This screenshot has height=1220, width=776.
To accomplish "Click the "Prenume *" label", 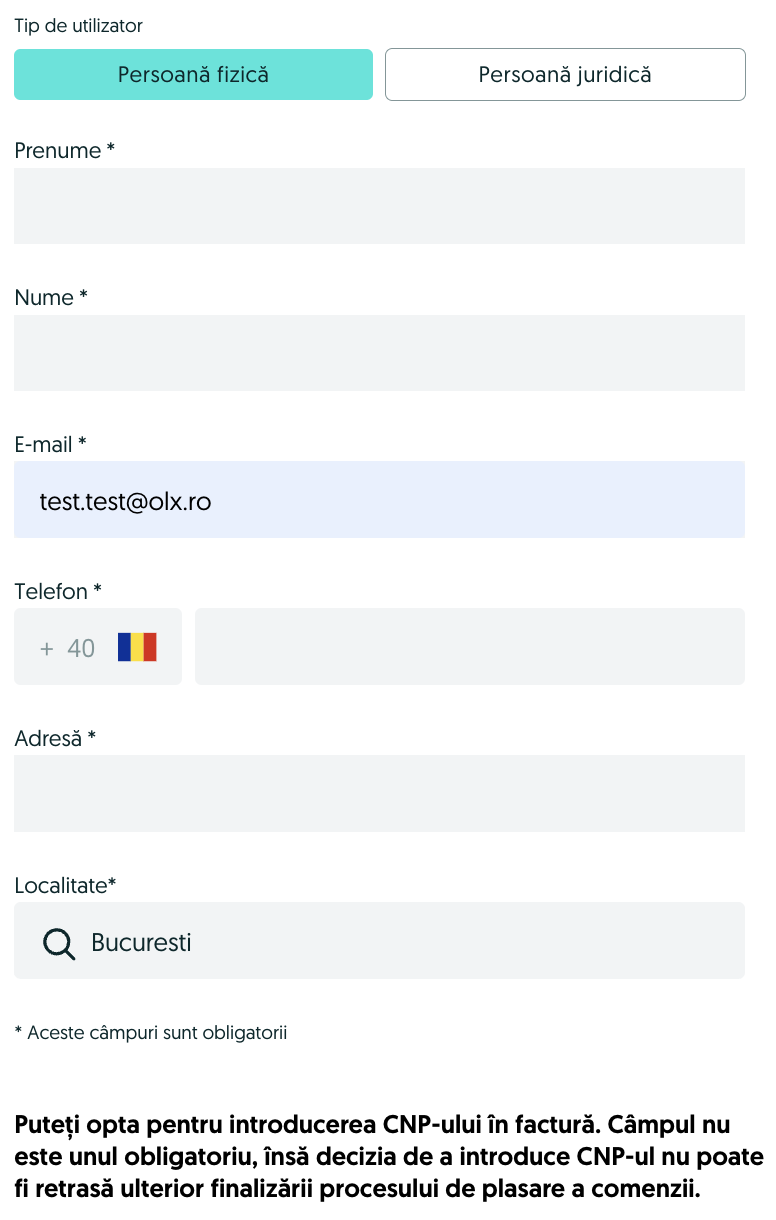I will [65, 151].
